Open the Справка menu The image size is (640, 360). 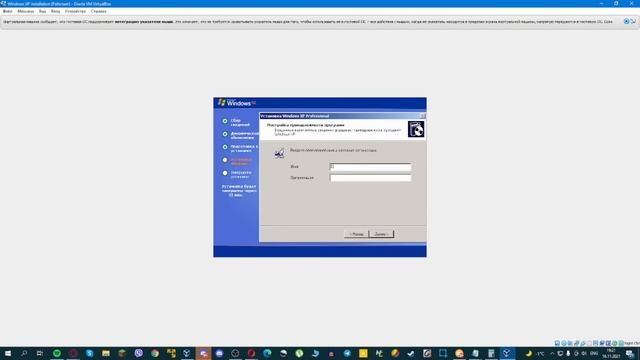click(x=99, y=11)
